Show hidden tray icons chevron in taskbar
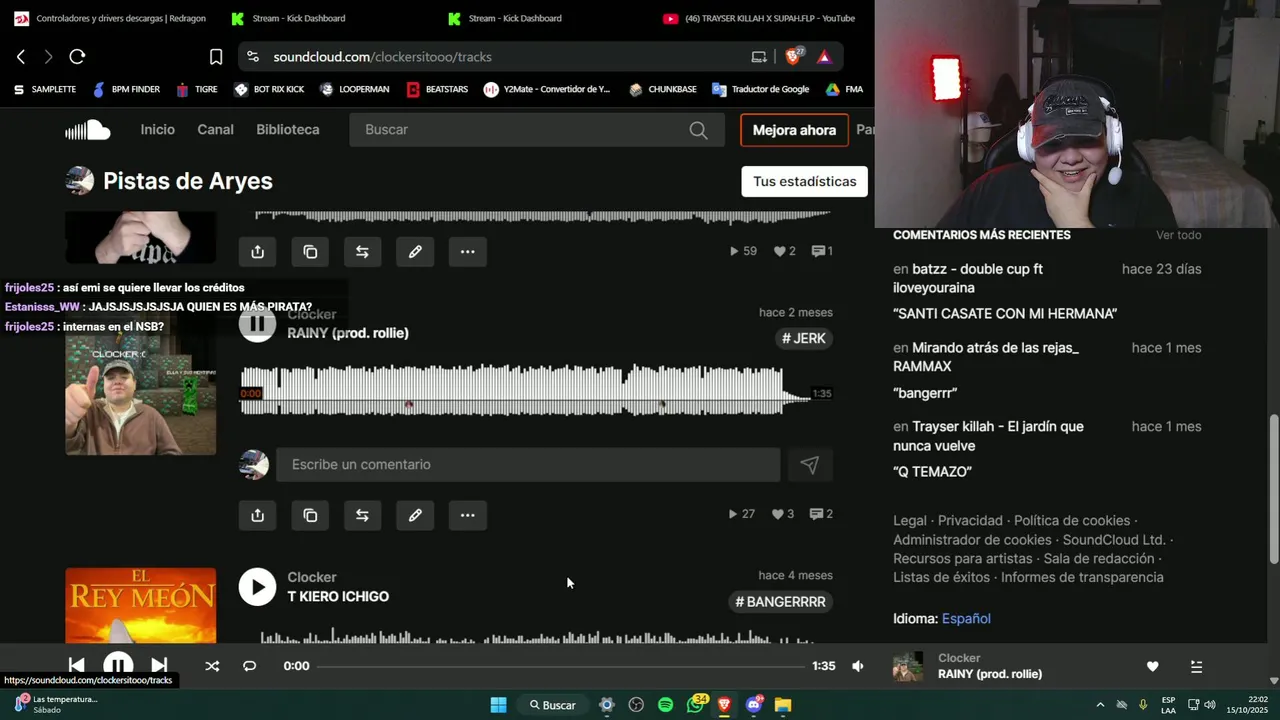This screenshot has height=720, width=1280. tap(1100, 705)
